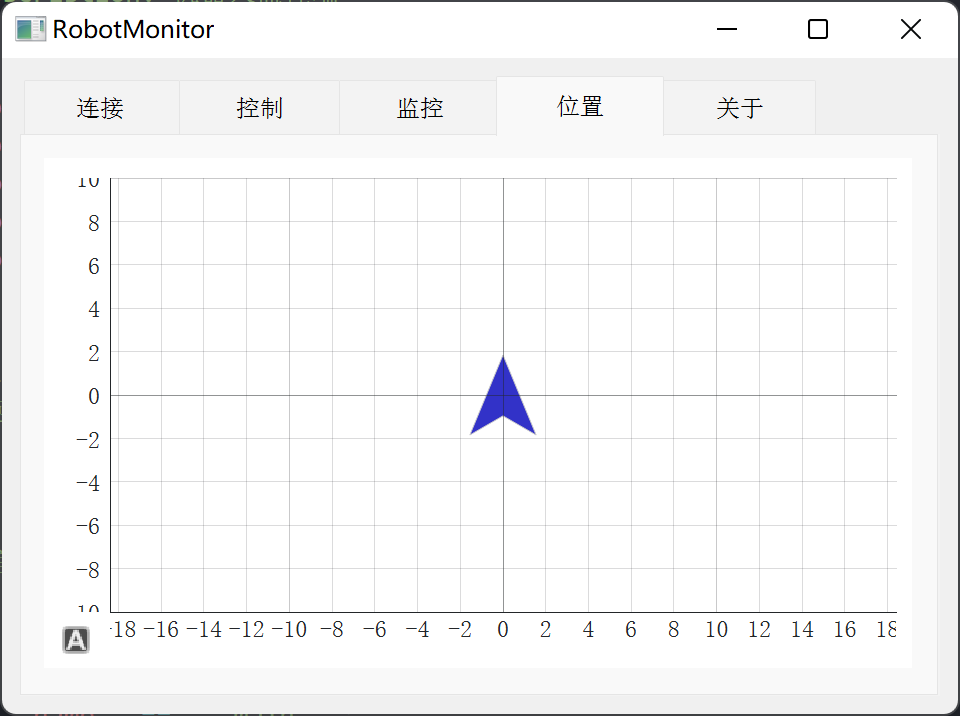This screenshot has width=960, height=716.
Task: Close the RobotMonitor window
Action: click(x=910, y=29)
